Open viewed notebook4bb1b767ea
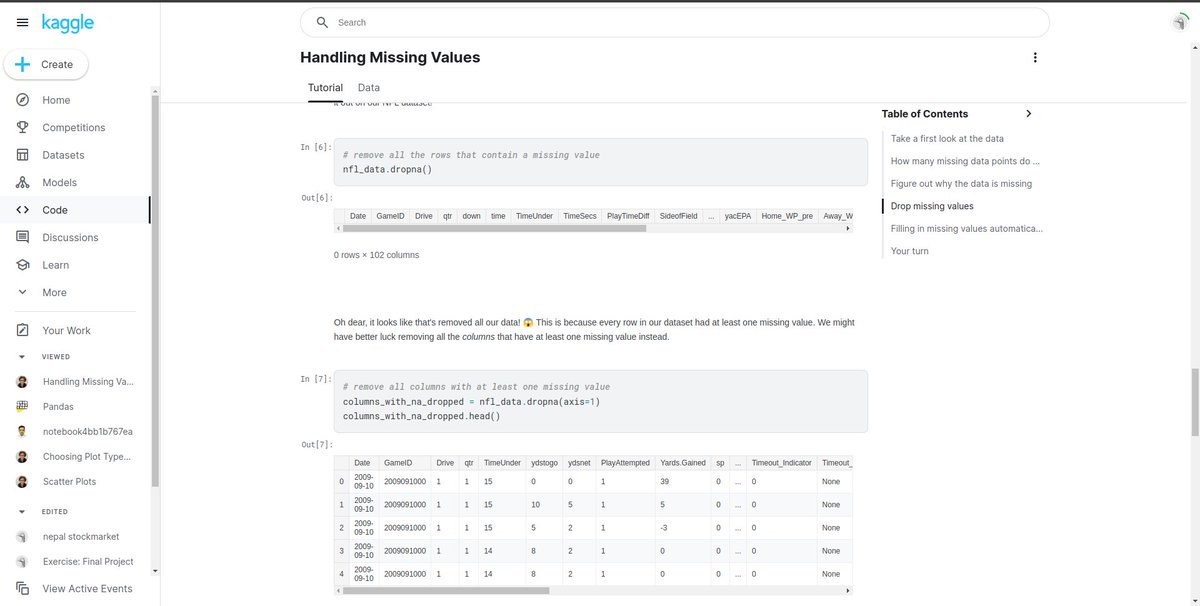1200x606 pixels. click(87, 431)
